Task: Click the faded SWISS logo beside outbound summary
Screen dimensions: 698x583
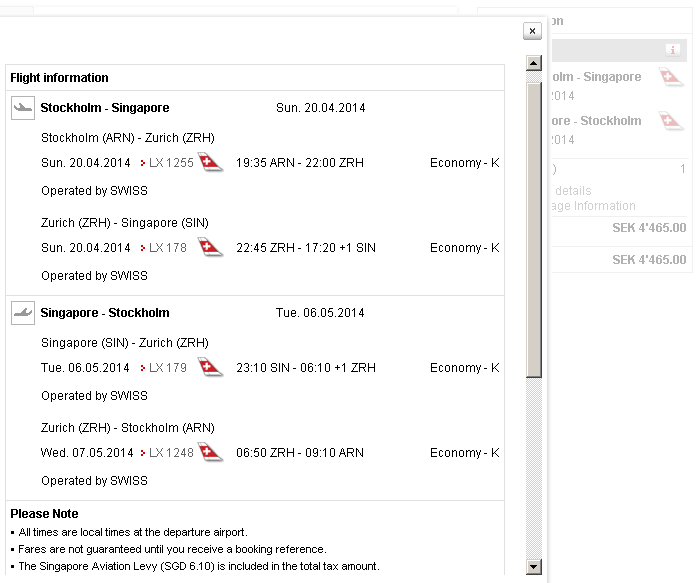Action: click(670, 77)
